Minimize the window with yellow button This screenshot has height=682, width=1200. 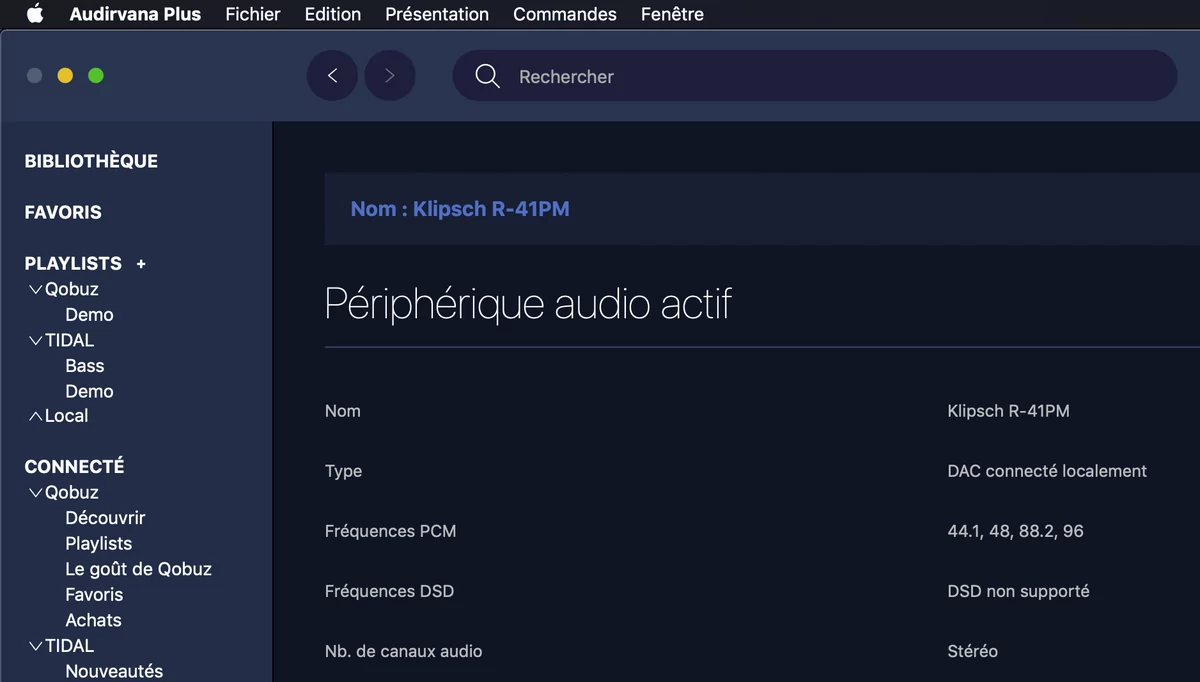(65, 75)
